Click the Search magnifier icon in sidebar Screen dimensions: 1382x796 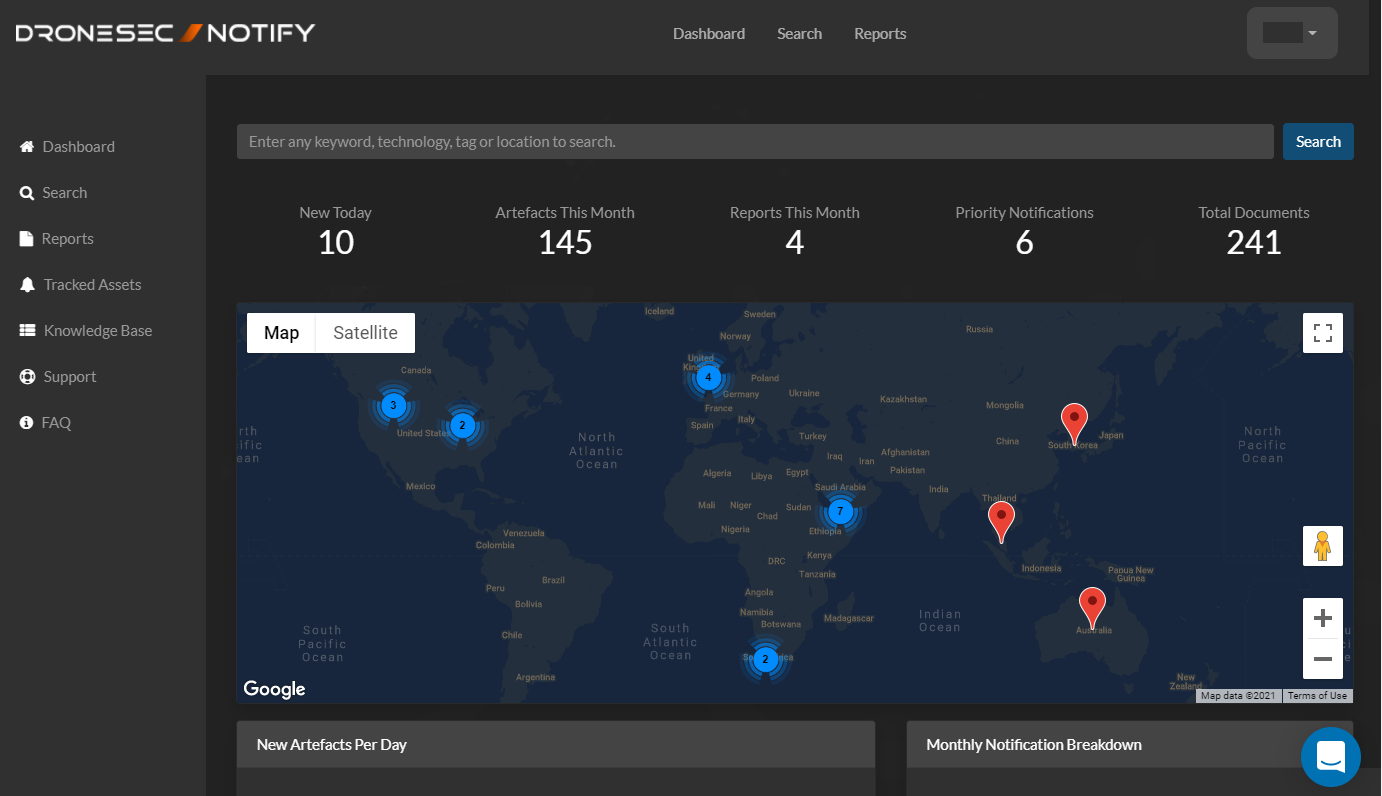[27, 193]
